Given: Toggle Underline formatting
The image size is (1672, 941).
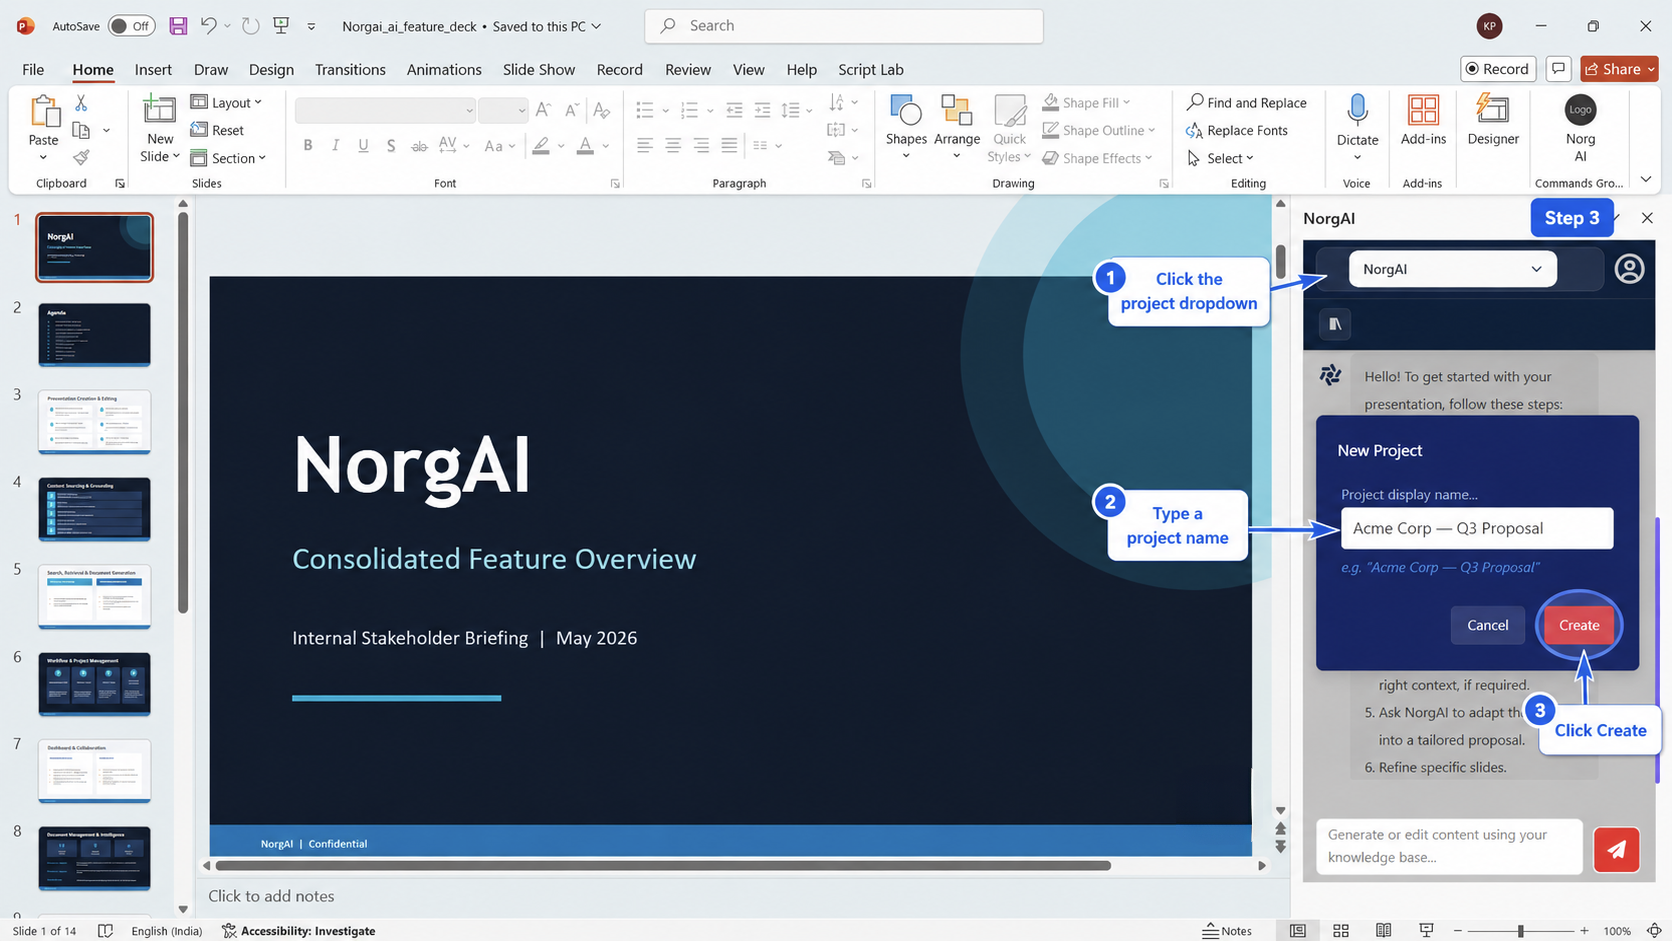Looking at the screenshot, I should pyautogui.click(x=363, y=146).
